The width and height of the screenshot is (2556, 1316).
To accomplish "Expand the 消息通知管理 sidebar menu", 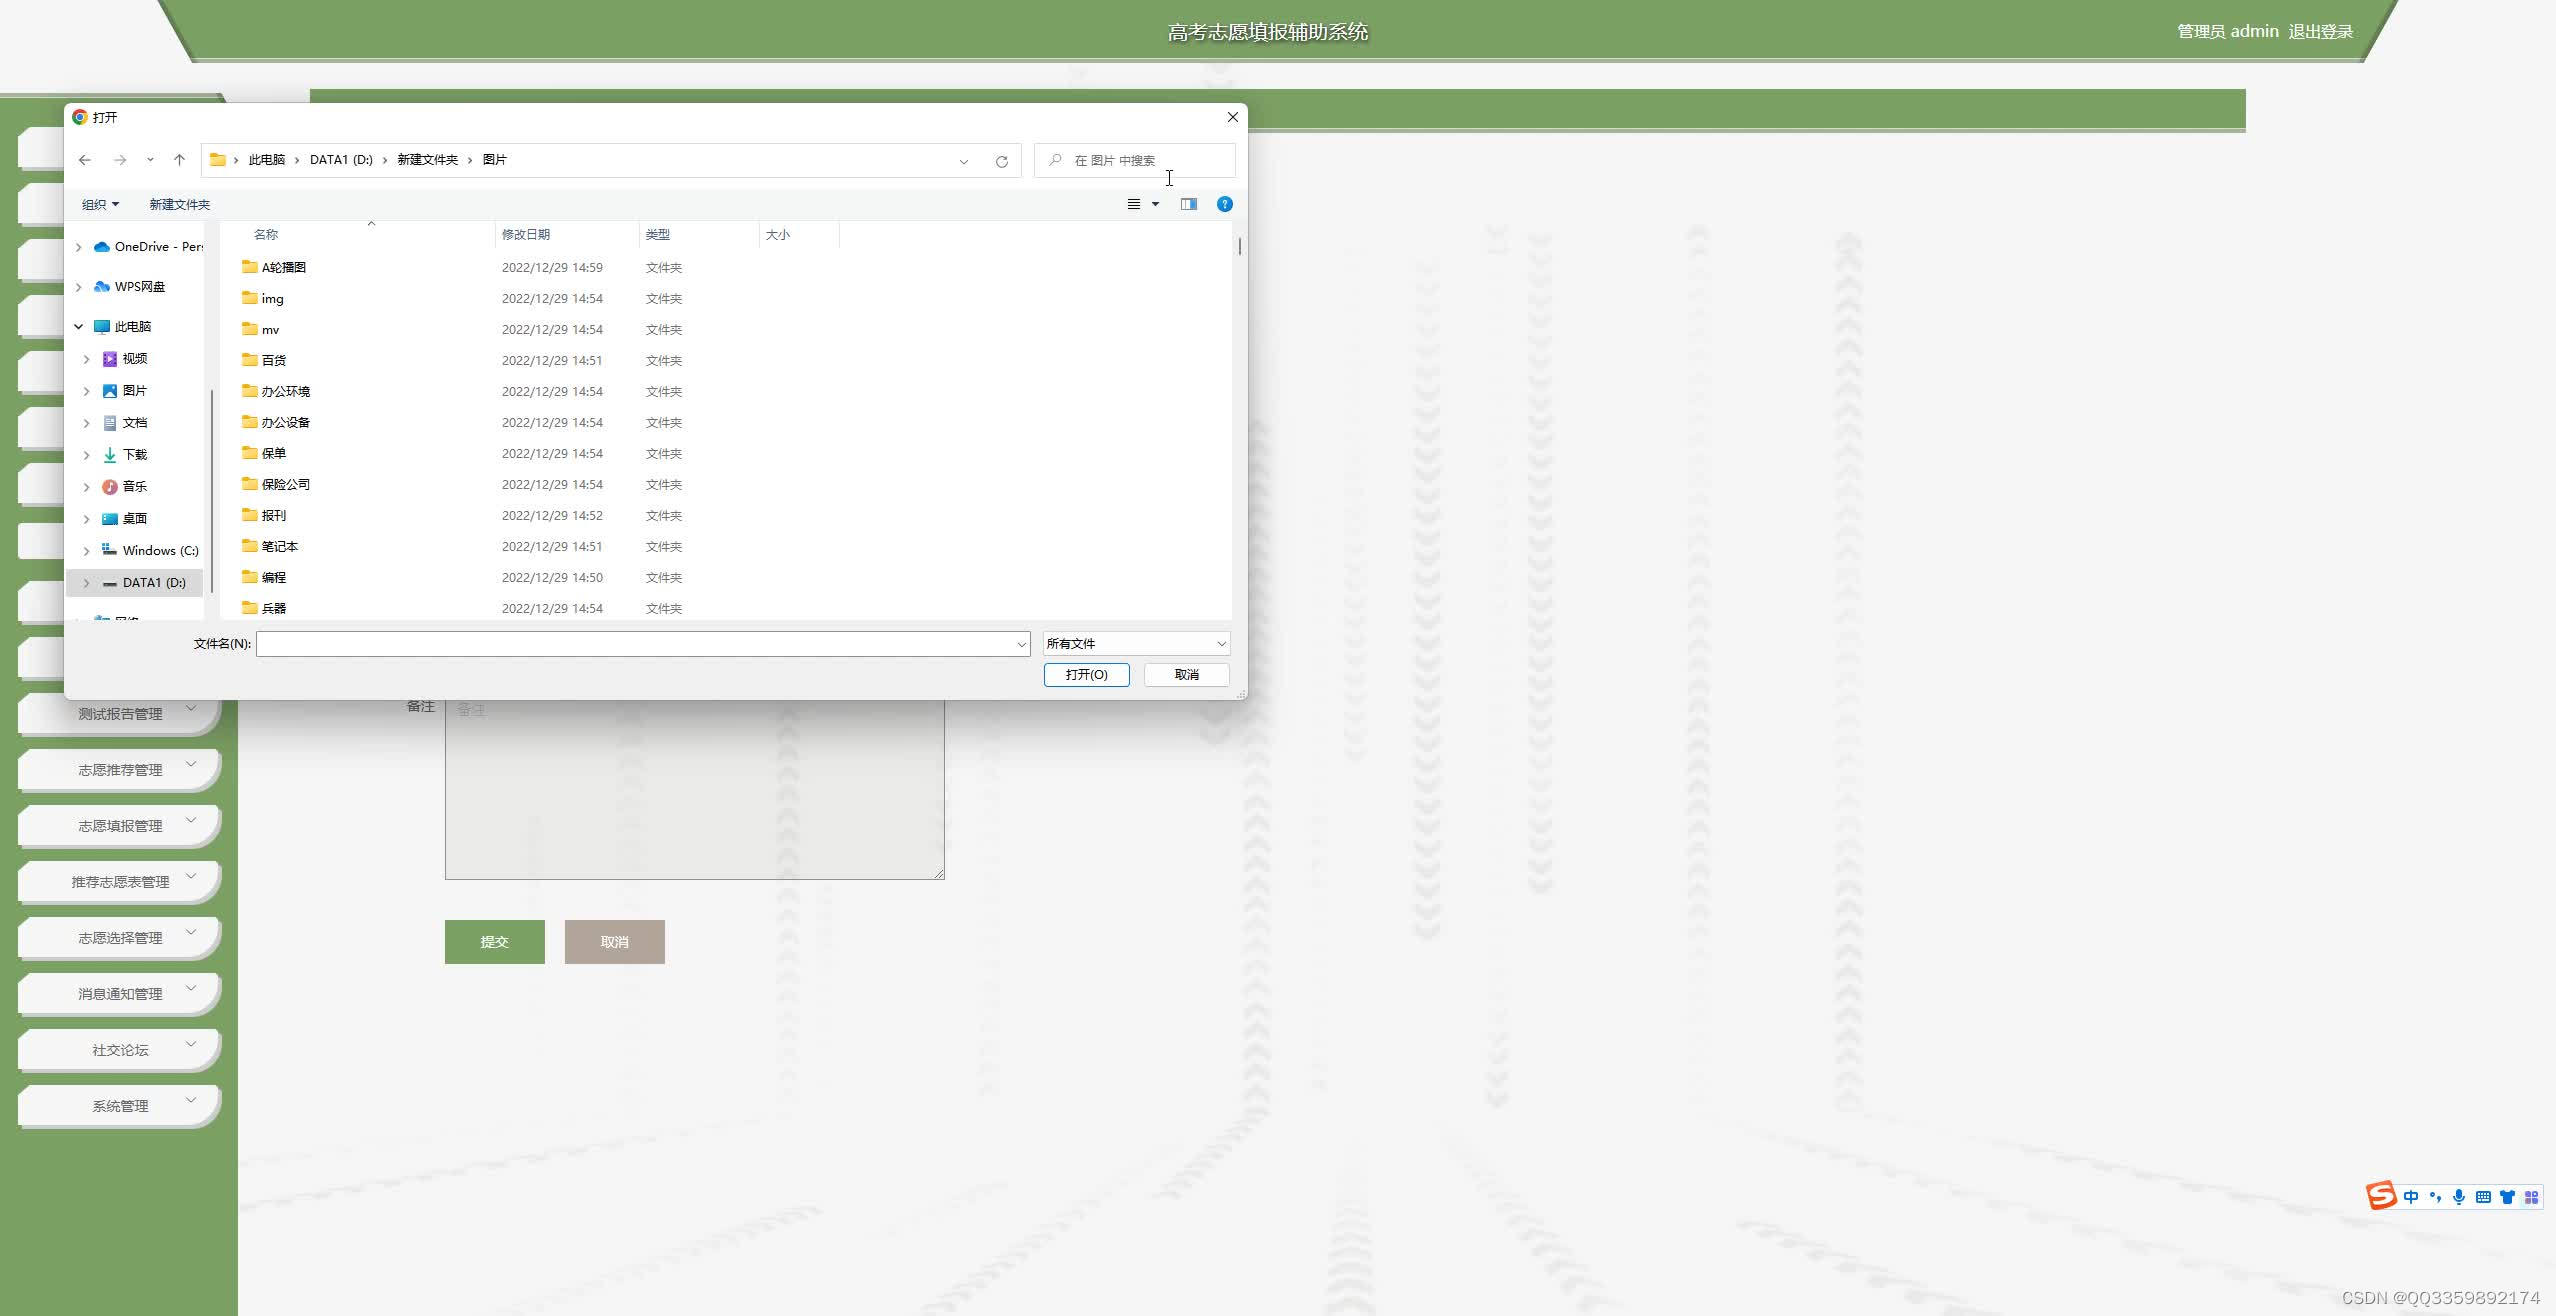I will coord(120,994).
